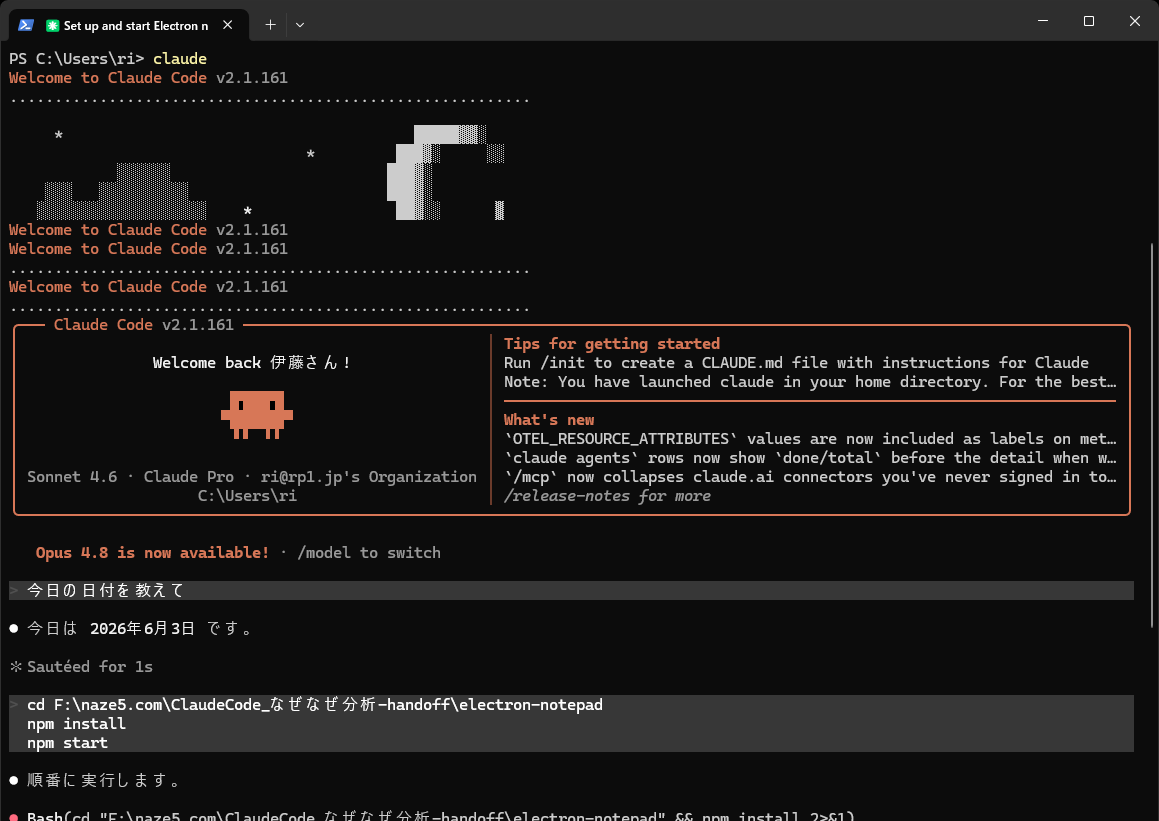The height and width of the screenshot is (821, 1159).
Task: Click '/release-notes for more' text
Action: point(607,496)
